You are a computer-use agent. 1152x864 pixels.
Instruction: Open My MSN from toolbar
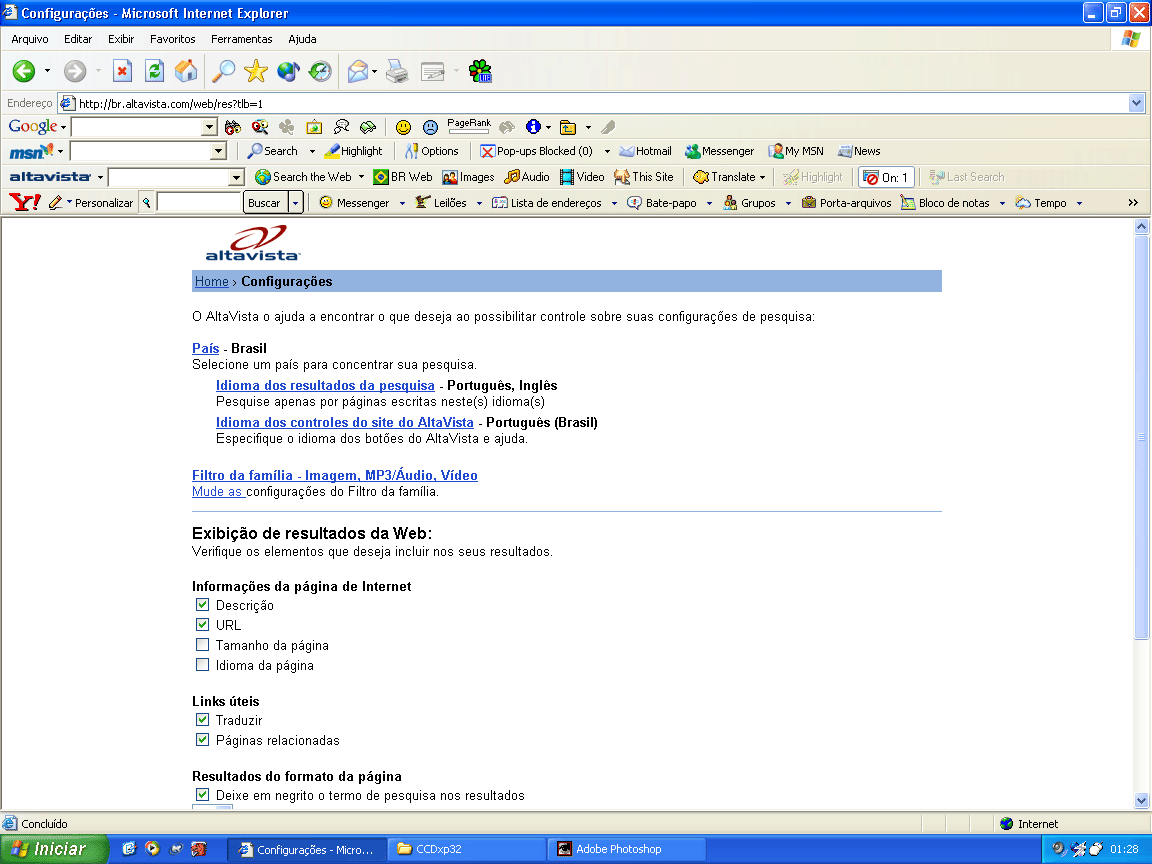pos(796,151)
